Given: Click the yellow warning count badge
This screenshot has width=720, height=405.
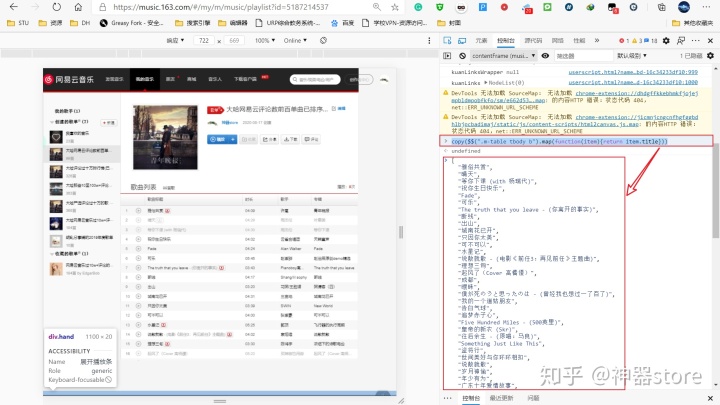Looking at the screenshot, I should tap(637, 40).
